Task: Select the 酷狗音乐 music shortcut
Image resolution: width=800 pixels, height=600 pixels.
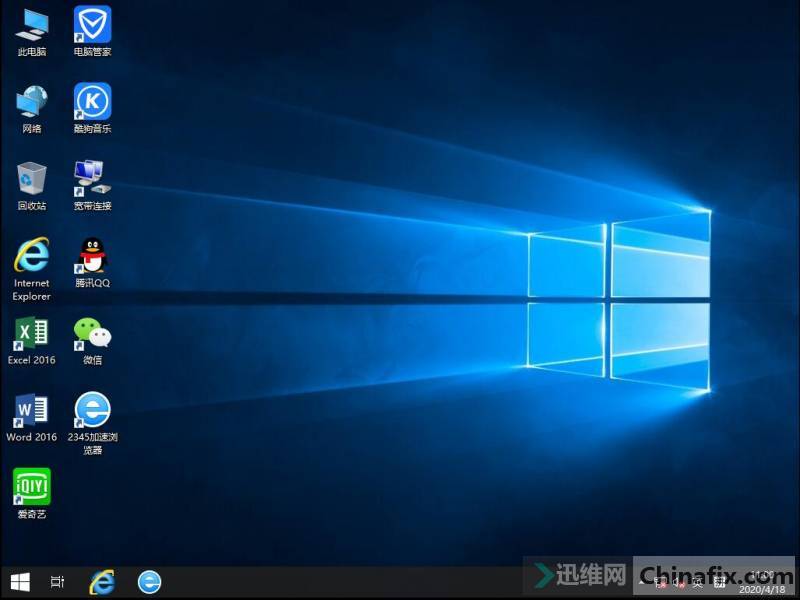Action: [x=92, y=109]
